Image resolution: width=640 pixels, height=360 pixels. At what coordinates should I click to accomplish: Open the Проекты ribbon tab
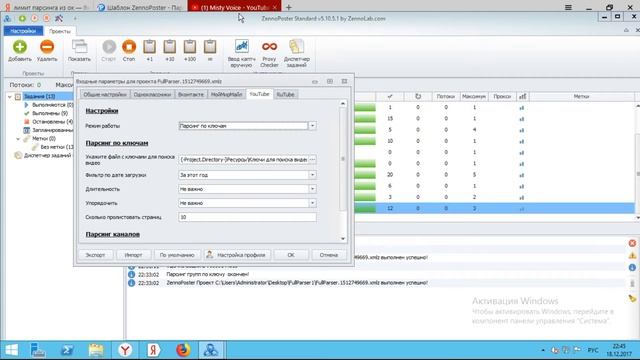coord(60,31)
